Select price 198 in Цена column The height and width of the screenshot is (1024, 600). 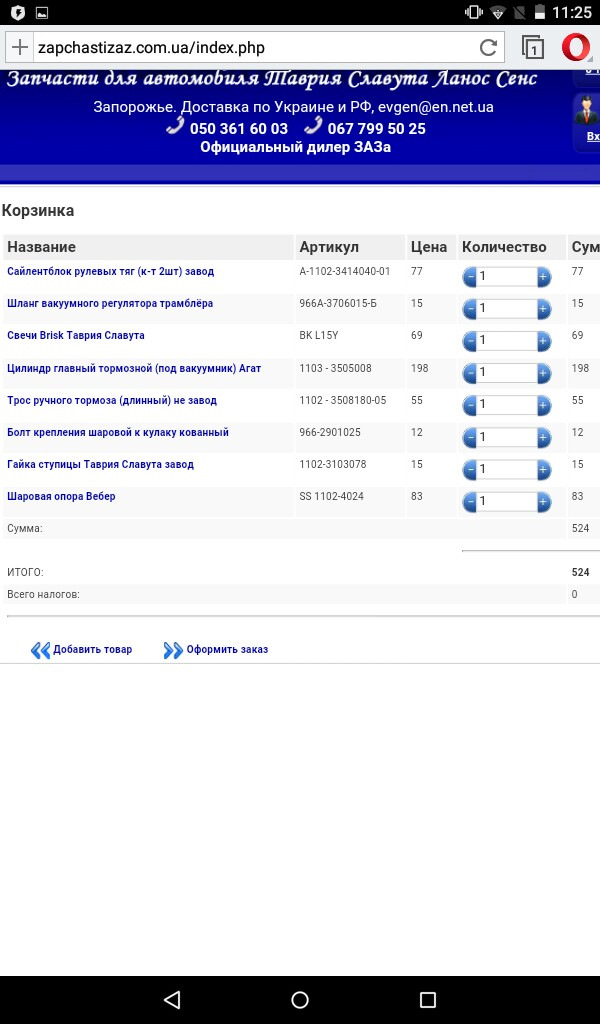[x=420, y=368]
